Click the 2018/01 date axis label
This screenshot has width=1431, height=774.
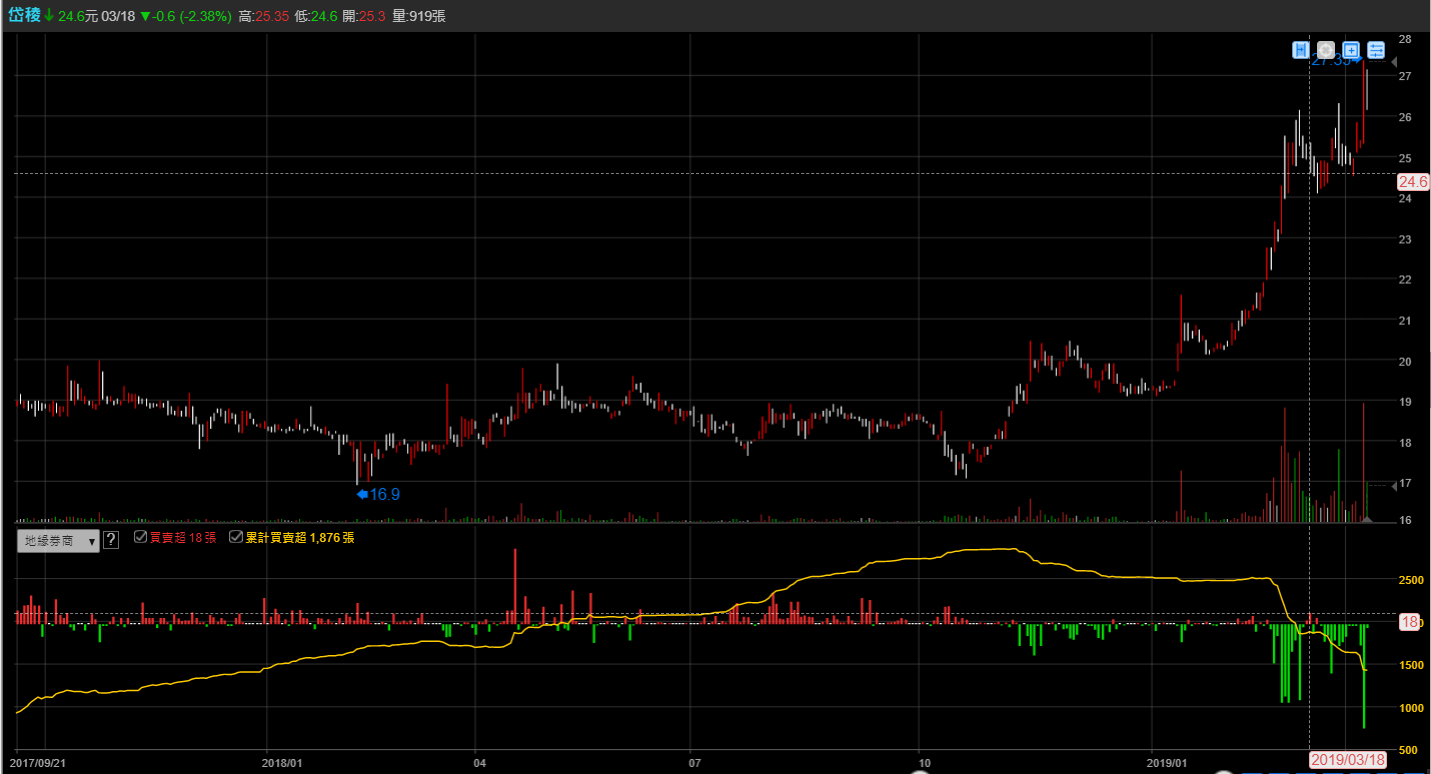coord(282,762)
